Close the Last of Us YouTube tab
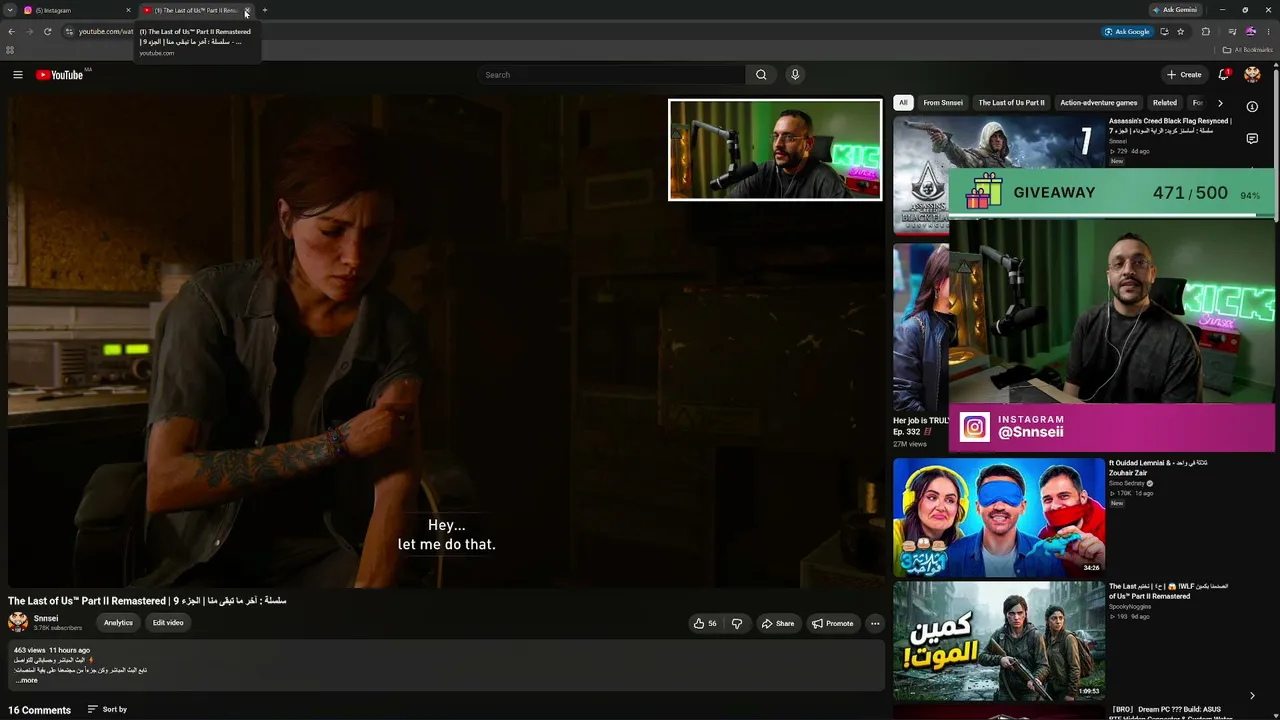Screen dimensions: 1280x720 tap(247, 10)
